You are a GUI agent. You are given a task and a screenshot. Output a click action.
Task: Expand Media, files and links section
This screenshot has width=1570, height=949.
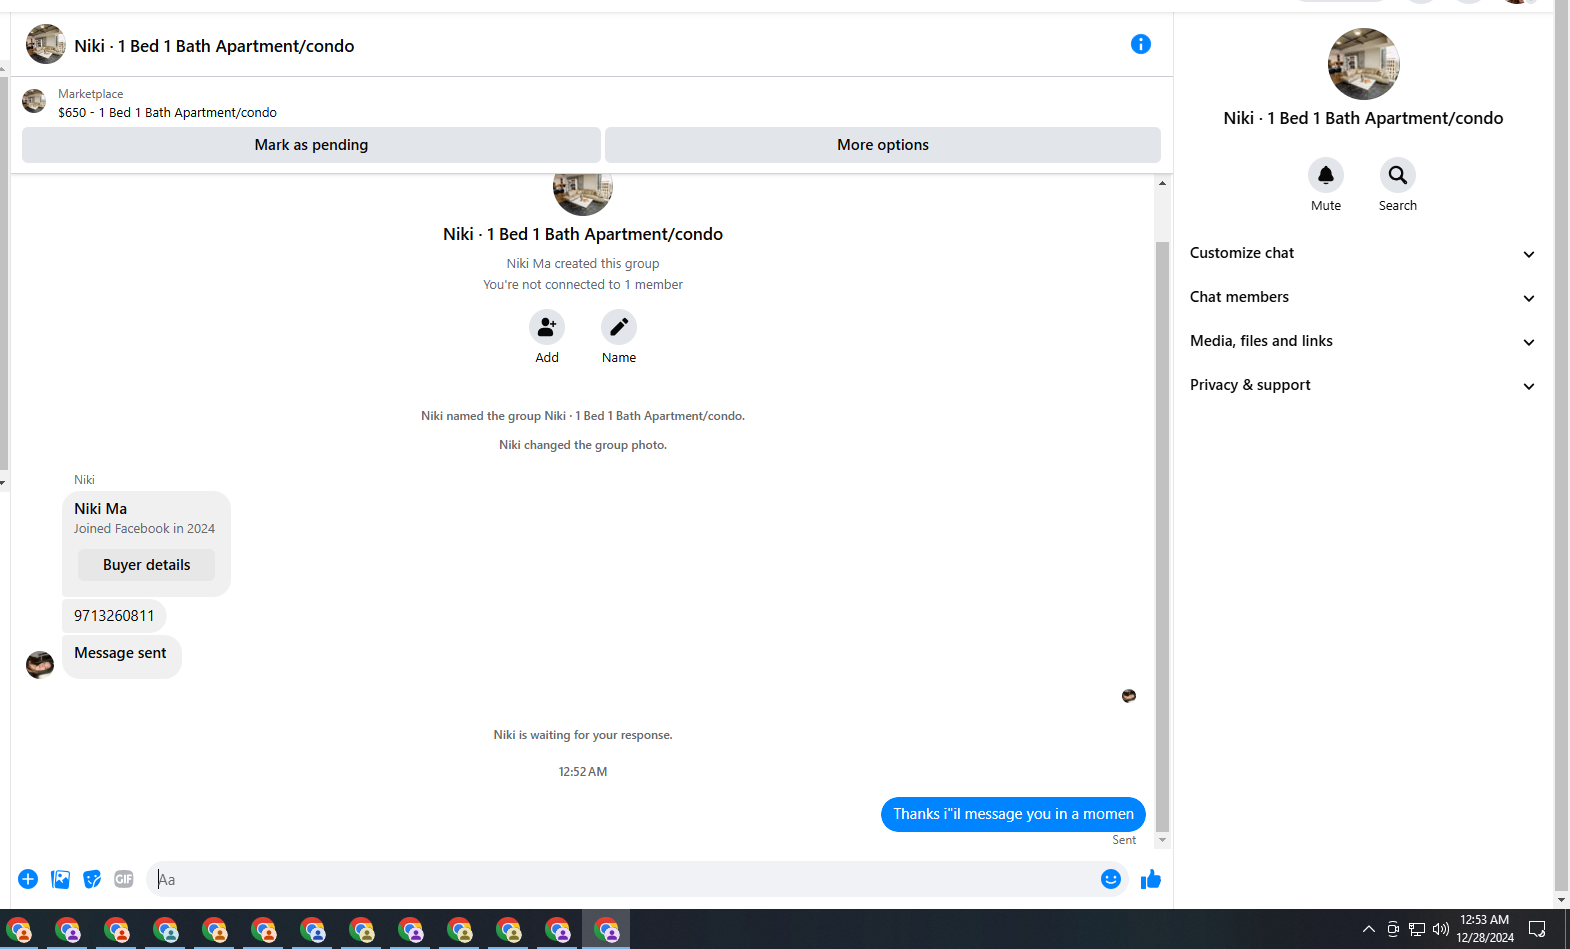(1363, 341)
